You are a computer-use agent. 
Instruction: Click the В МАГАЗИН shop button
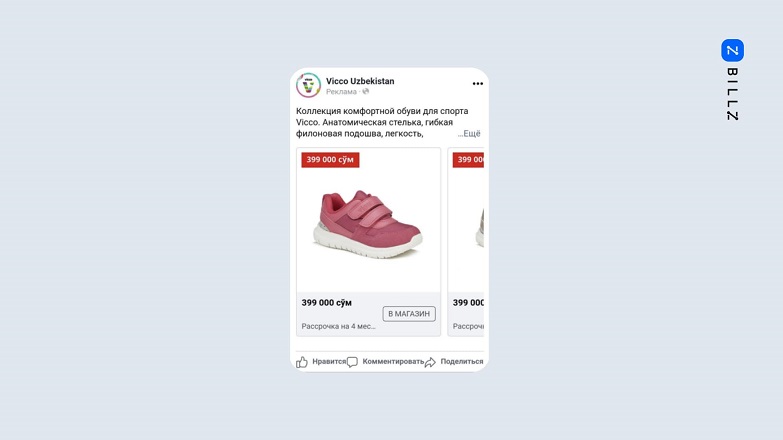point(409,314)
